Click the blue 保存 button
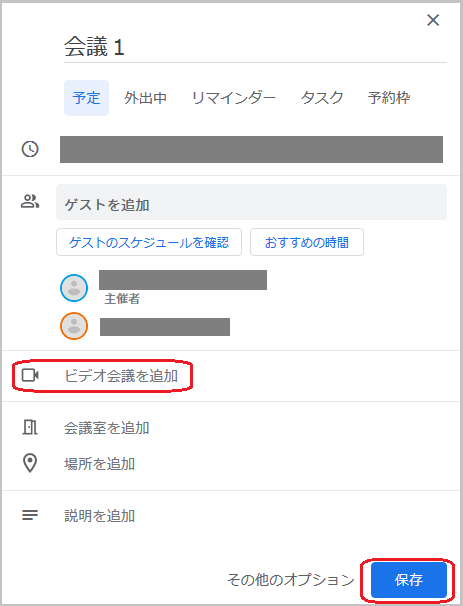The width and height of the screenshot is (463, 606). (x=409, y=580)
